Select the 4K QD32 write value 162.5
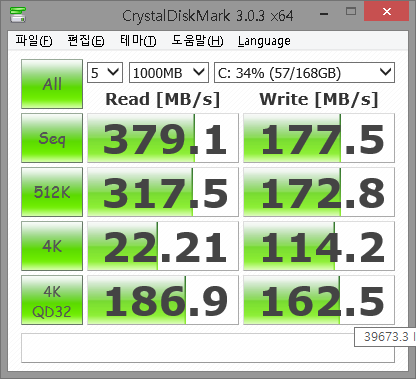Viewport: 416px width, 379px height. [x=319, y=300]
